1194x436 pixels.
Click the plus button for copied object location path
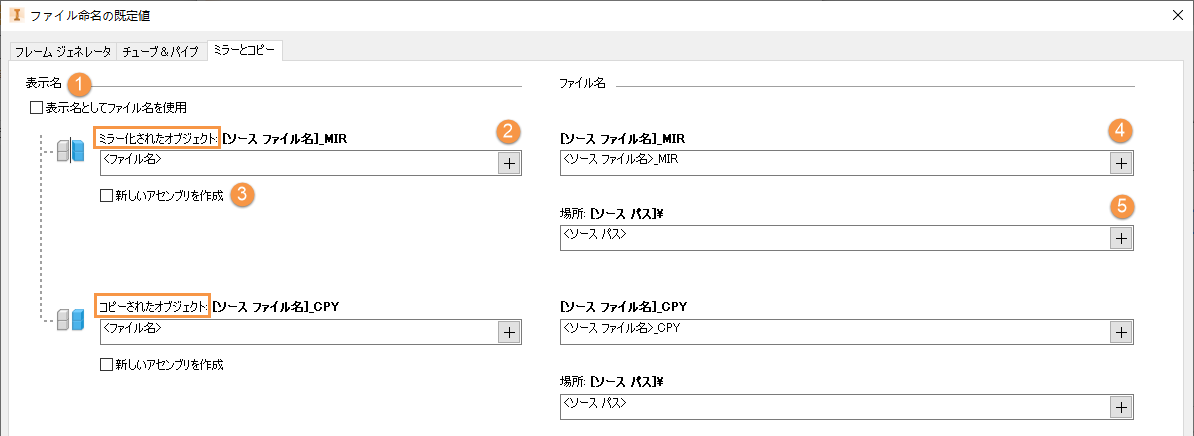coord(1121,407)
